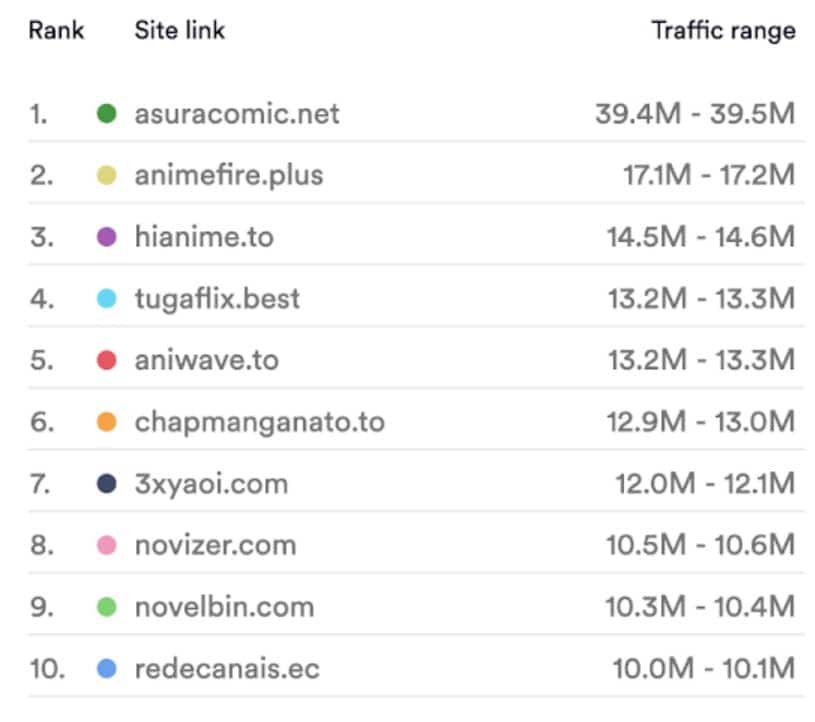Click the Rank column header

tap(56, 30)
